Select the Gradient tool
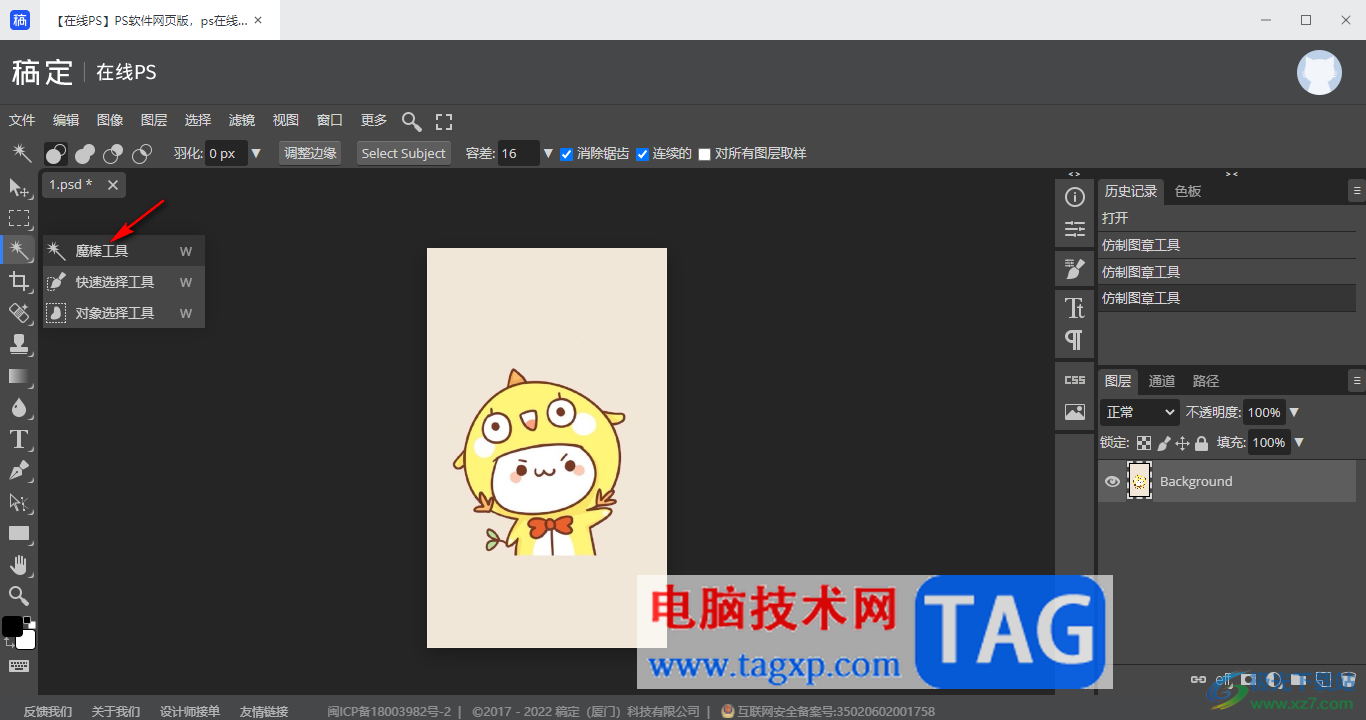Screen dimensions: 1366x720 (19, 376)
